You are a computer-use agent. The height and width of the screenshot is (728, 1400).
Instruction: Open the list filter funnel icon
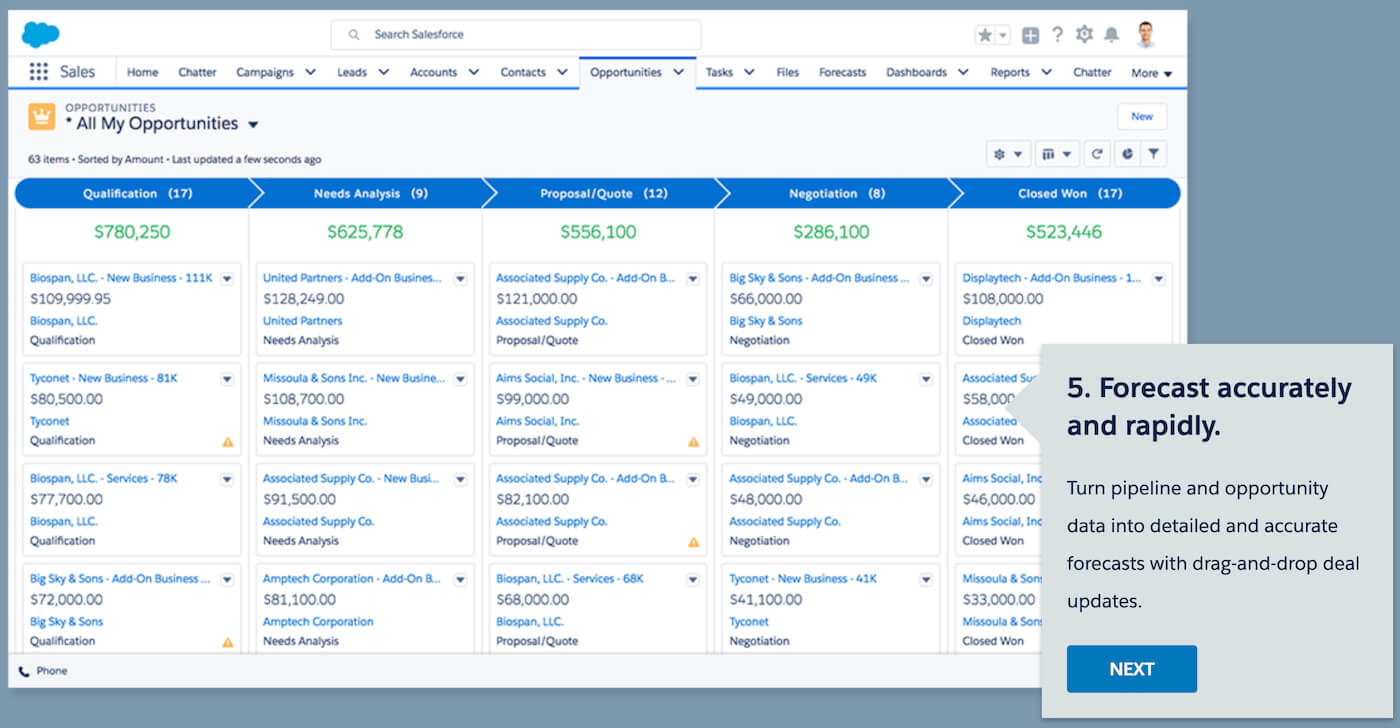pos(1154,154)
